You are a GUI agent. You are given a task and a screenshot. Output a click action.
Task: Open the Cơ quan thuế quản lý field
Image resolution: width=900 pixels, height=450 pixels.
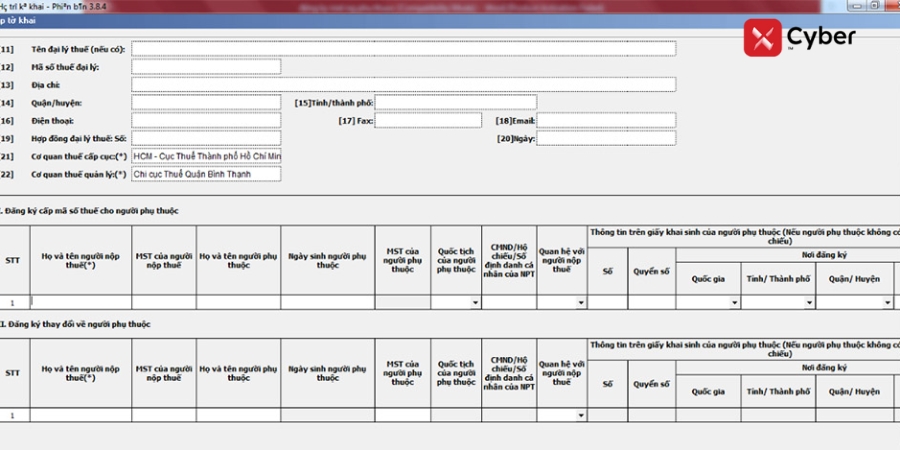[206, 174]
